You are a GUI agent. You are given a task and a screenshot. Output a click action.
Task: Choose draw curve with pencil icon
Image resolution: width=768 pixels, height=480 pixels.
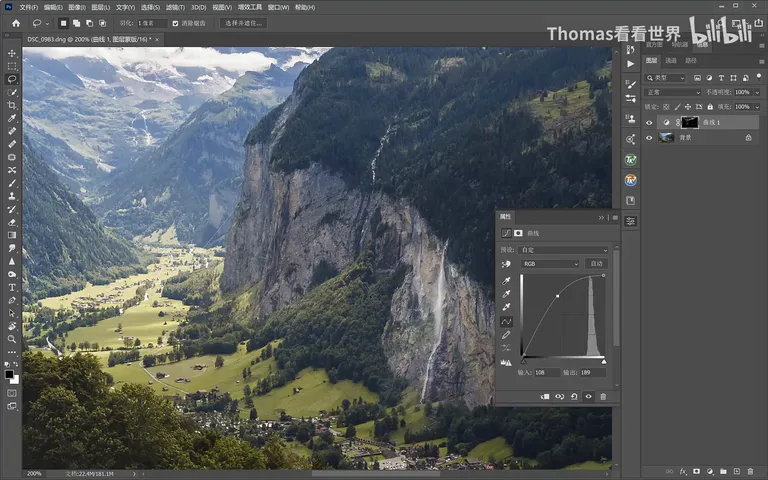point(506,335)
